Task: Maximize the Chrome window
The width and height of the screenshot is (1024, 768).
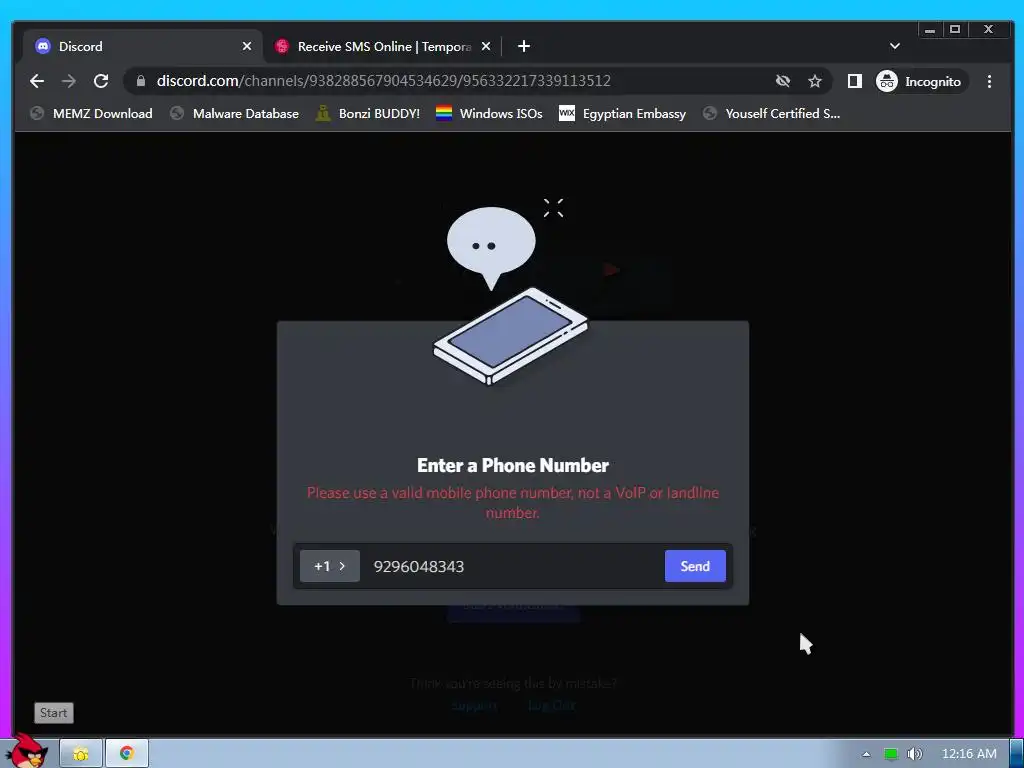Action: coord(955,30)
